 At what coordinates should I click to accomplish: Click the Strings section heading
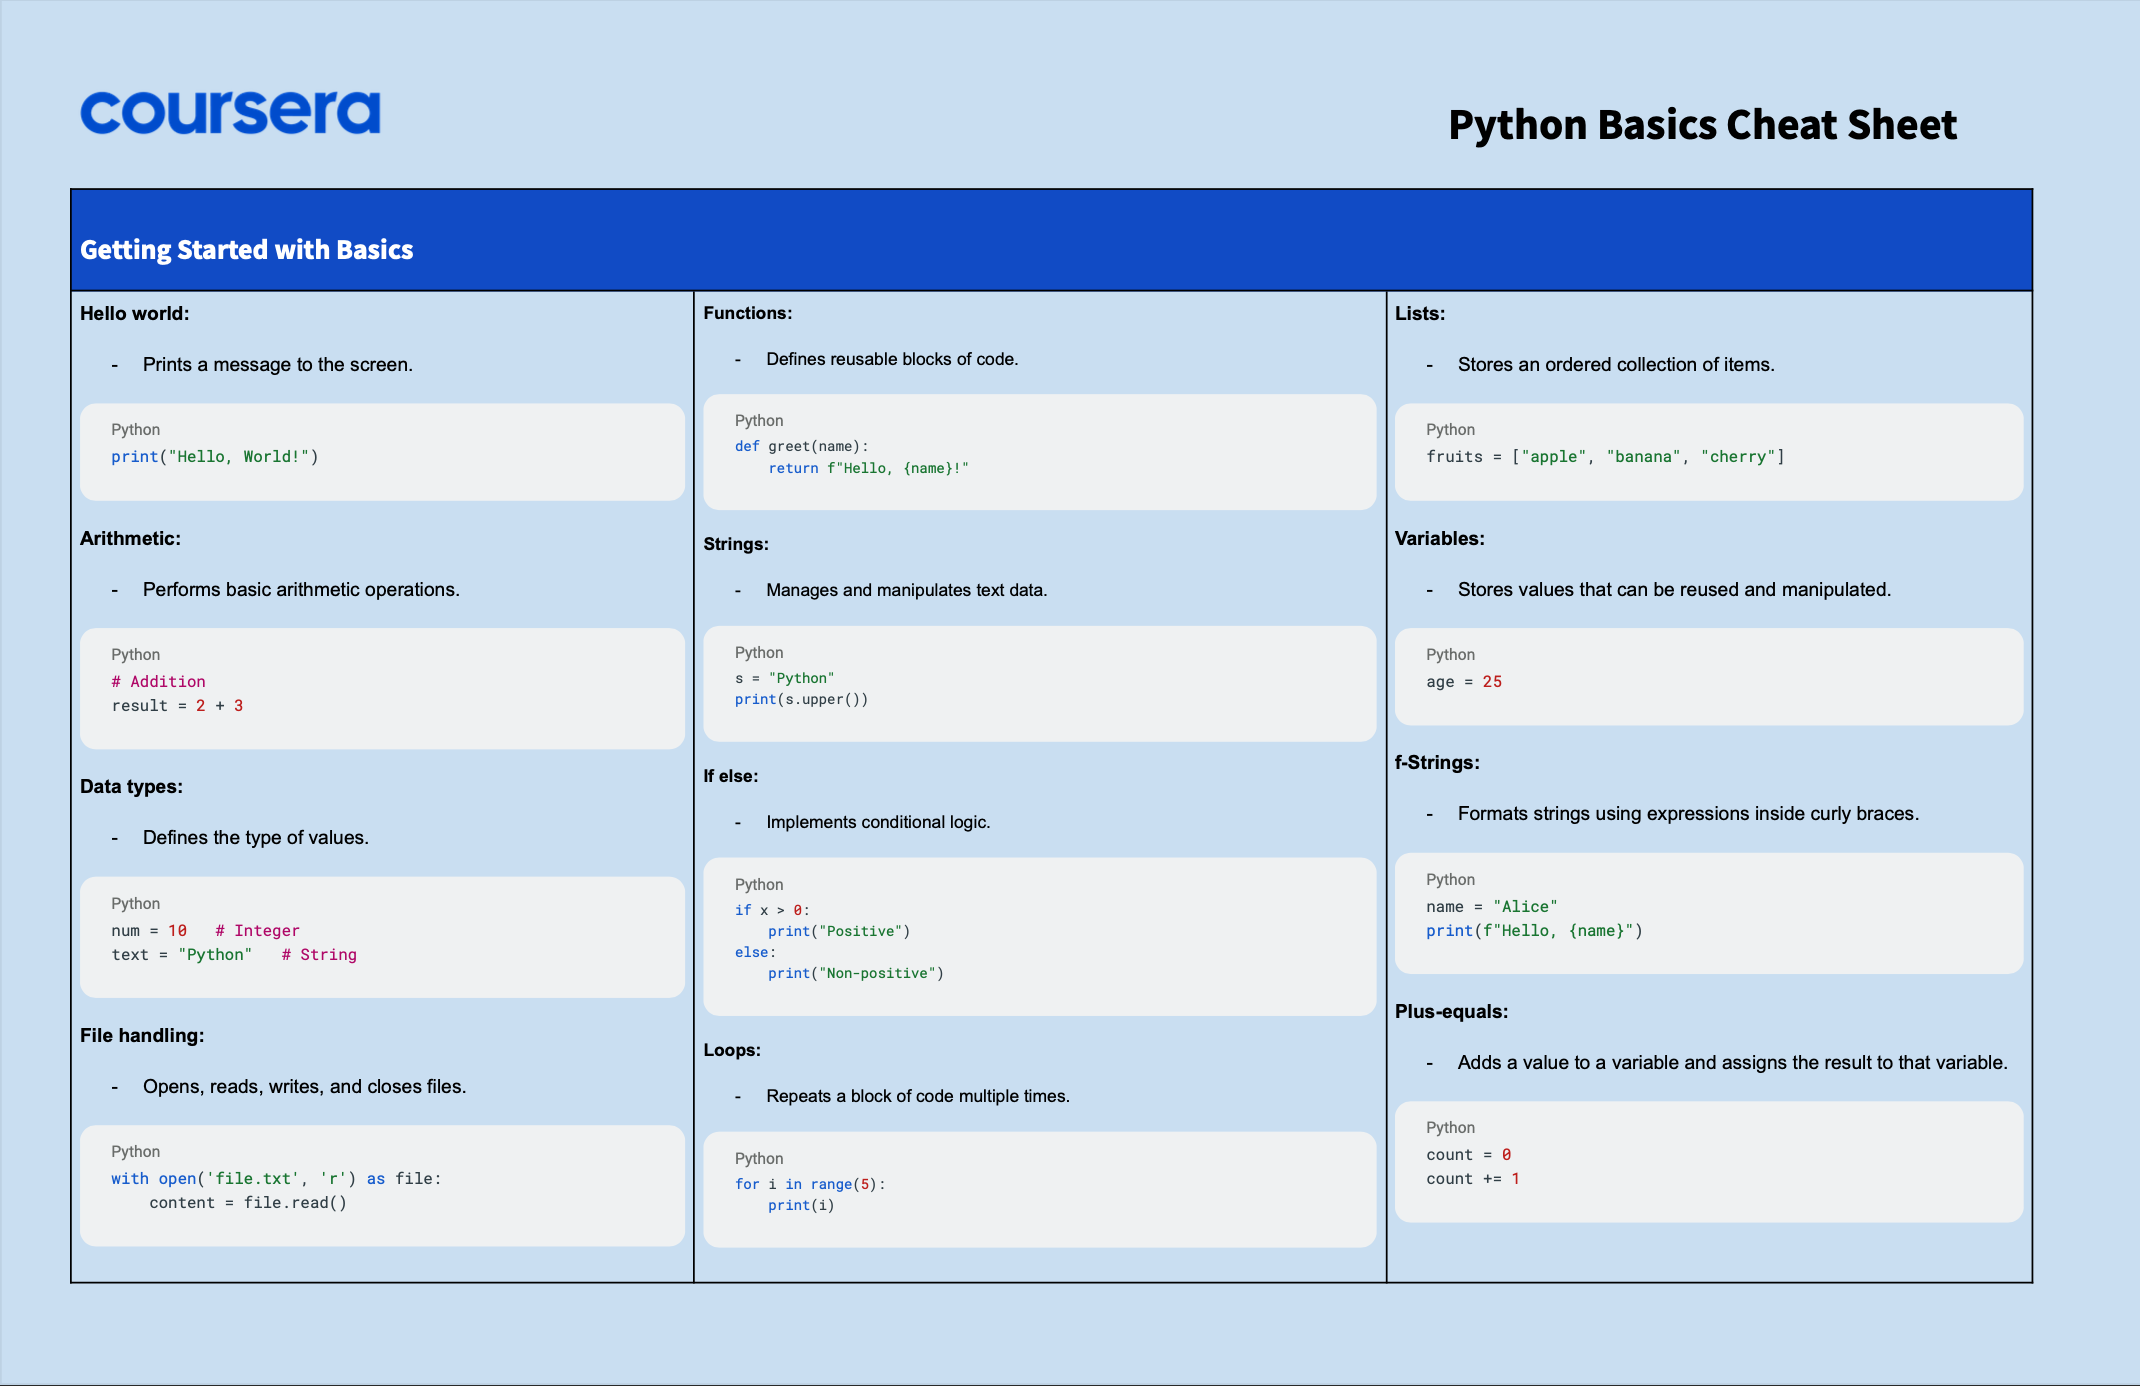click(736, 544)
